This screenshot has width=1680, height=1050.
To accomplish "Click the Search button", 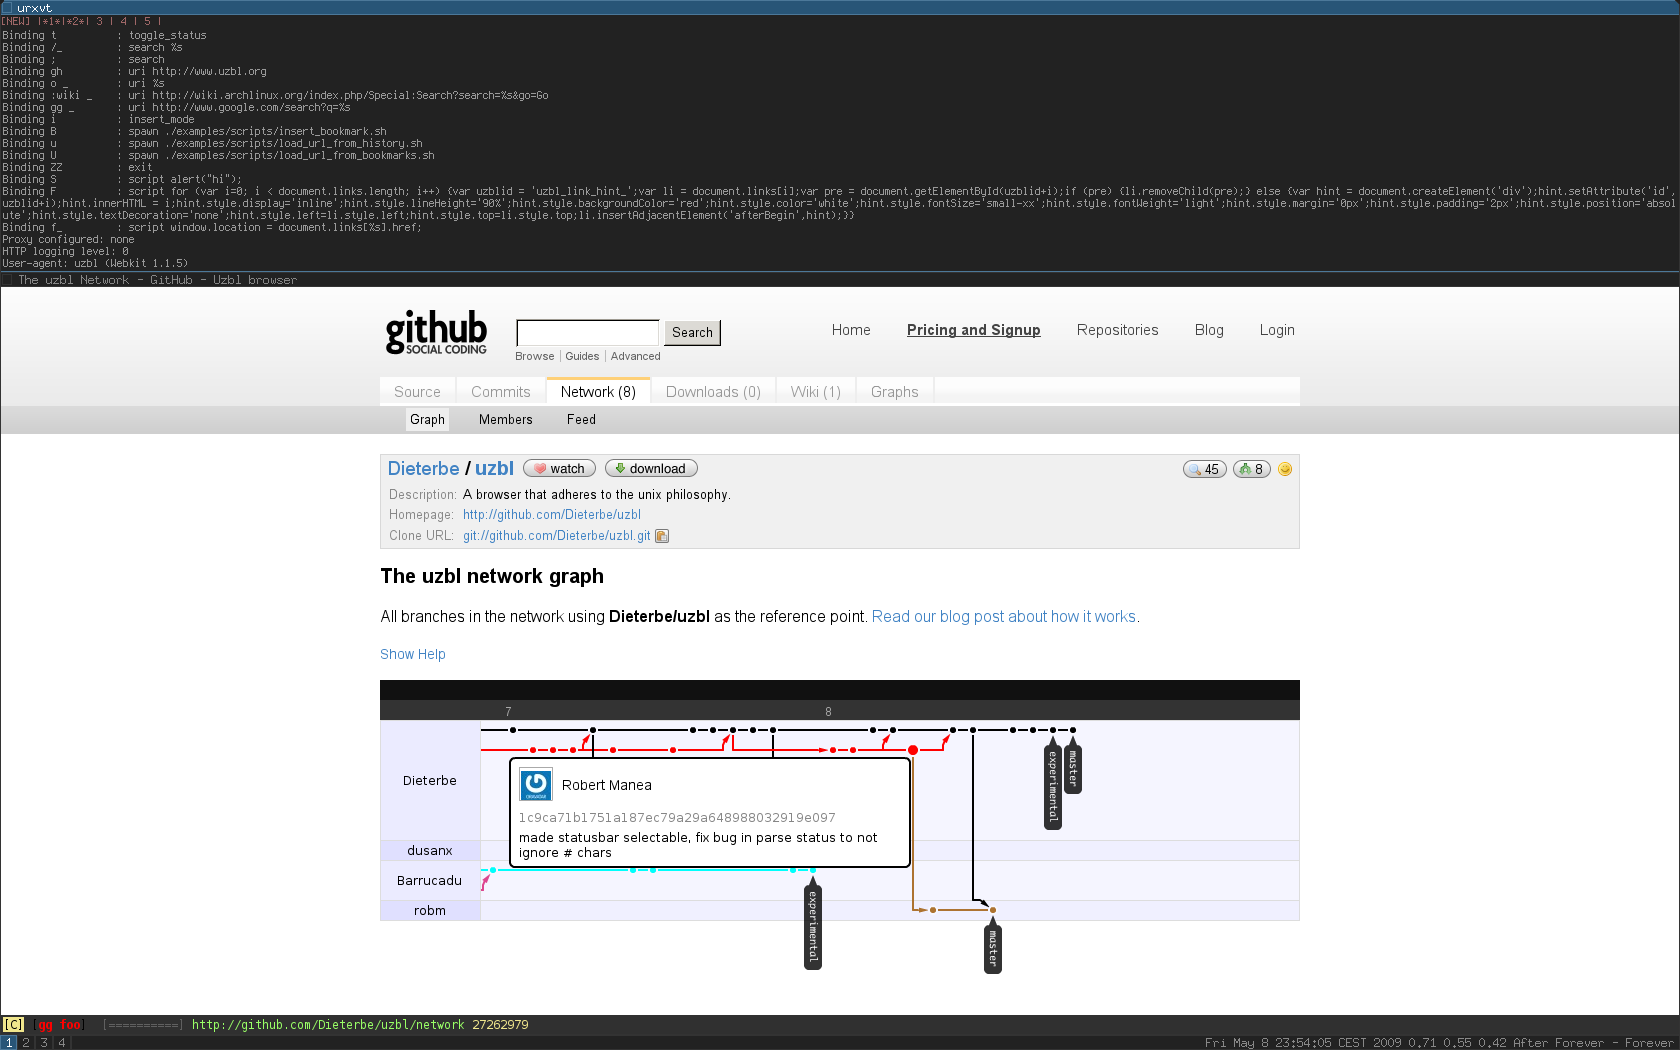I will coord(692,333).
